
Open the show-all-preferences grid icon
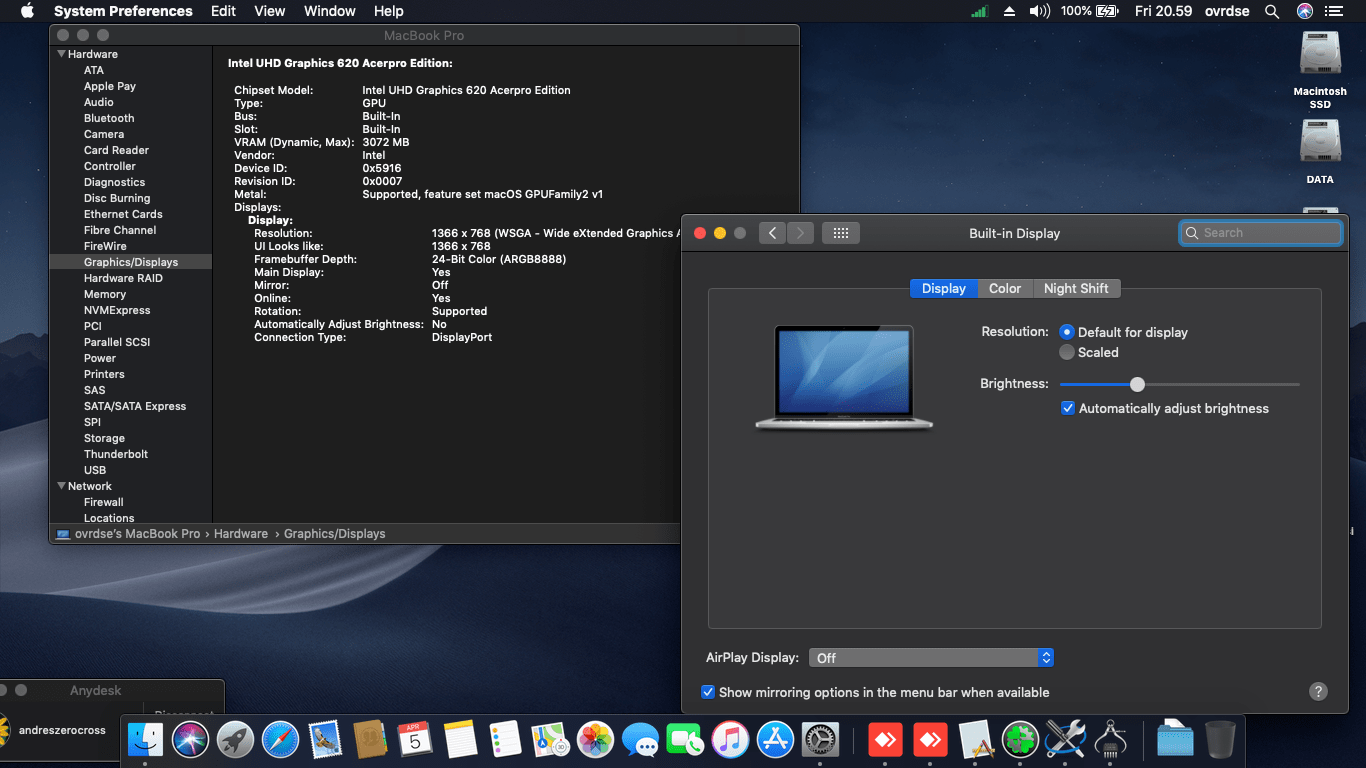841,232
